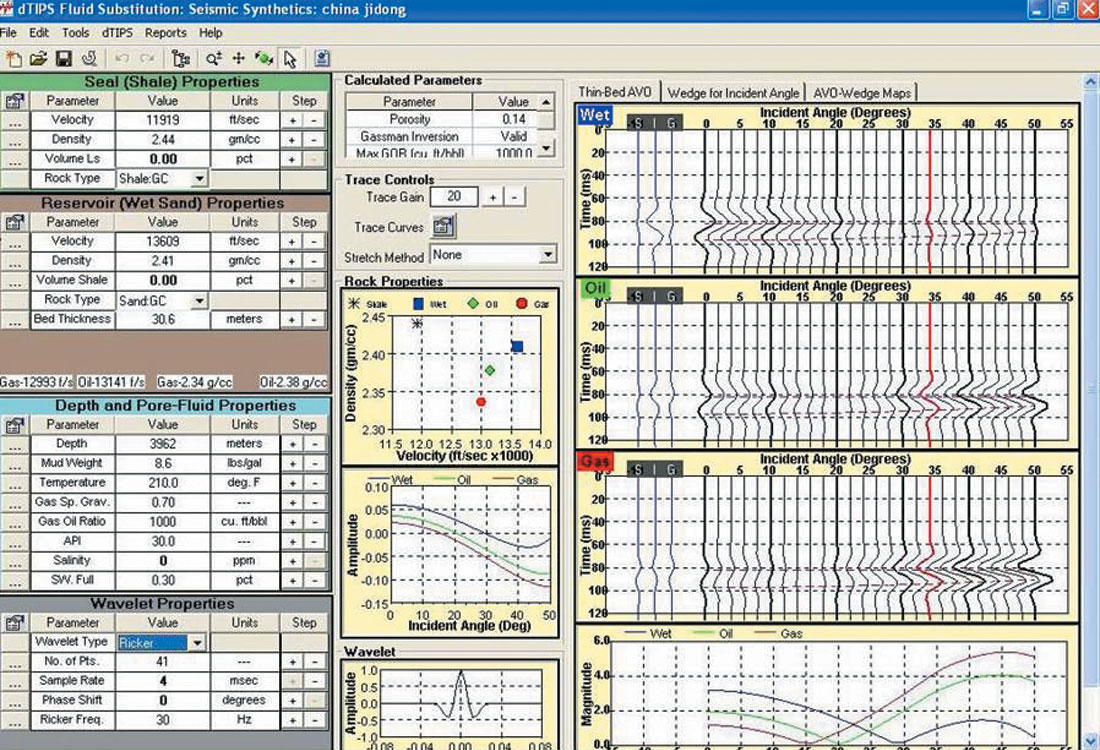
Task: Decrease Trace Gain with minus button
Action: [x=514, y=198]
